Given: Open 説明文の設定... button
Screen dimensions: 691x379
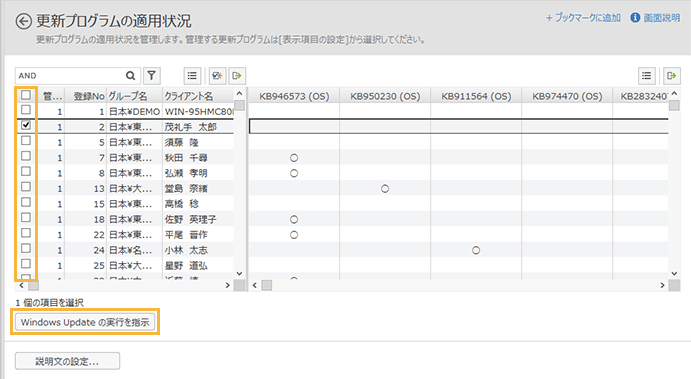Looking at the screenshot, I should [67, 361].
